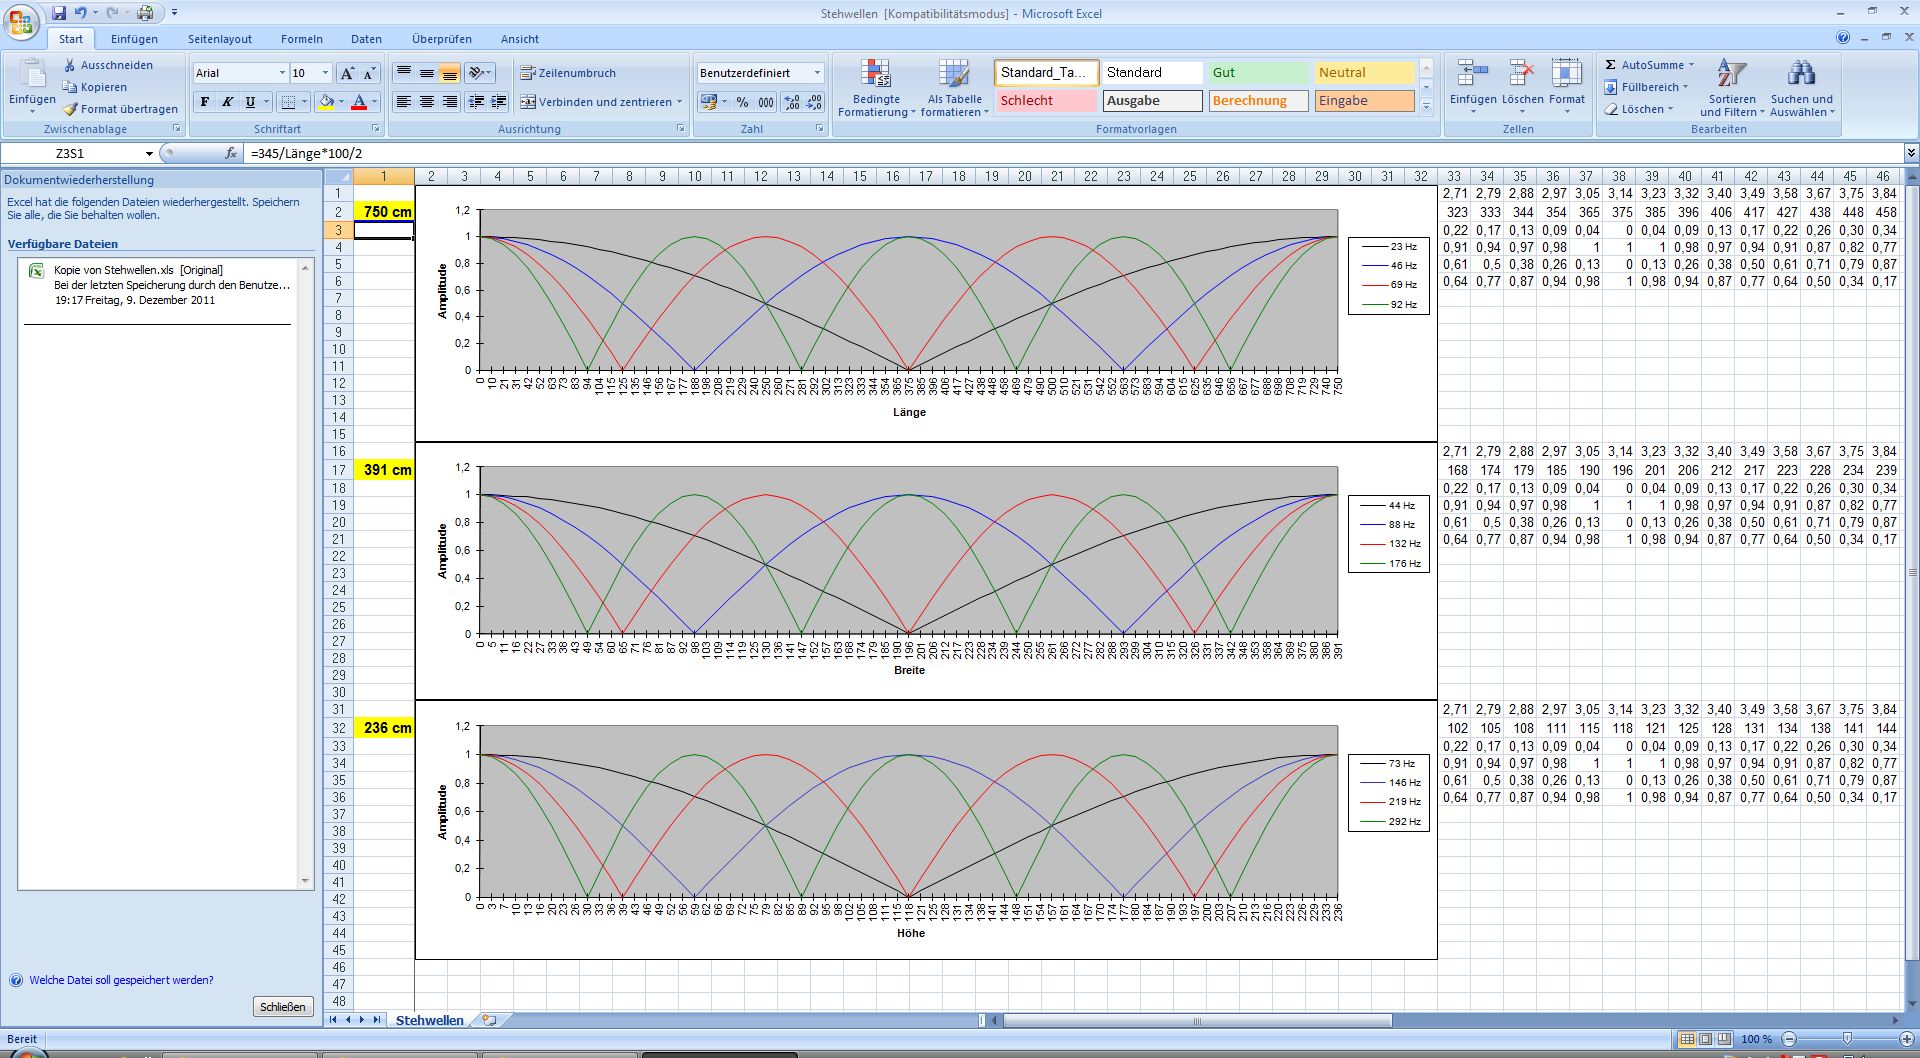The width and height of the screenshot is (1920, 1058).
Task: Open the Seitenlayout ribbon tab
Action: [220, 39]
